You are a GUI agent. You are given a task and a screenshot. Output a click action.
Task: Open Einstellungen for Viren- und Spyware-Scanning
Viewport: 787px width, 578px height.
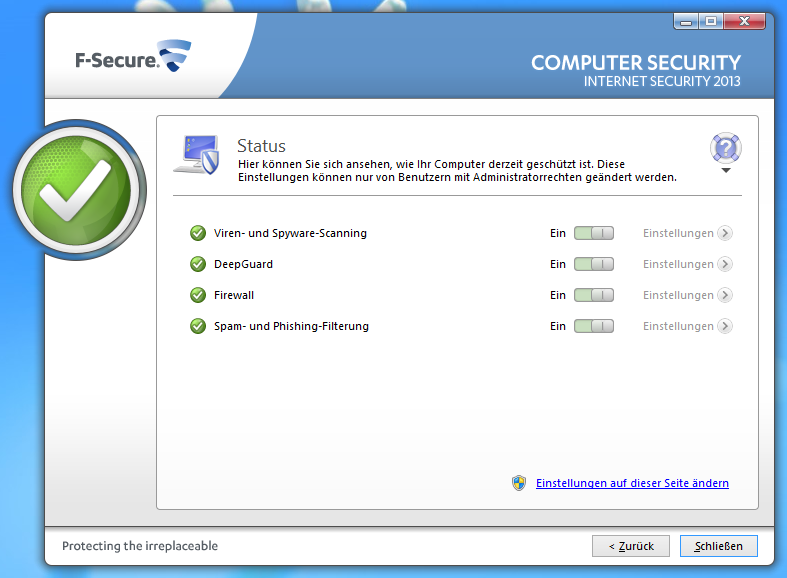pos(678,233)
